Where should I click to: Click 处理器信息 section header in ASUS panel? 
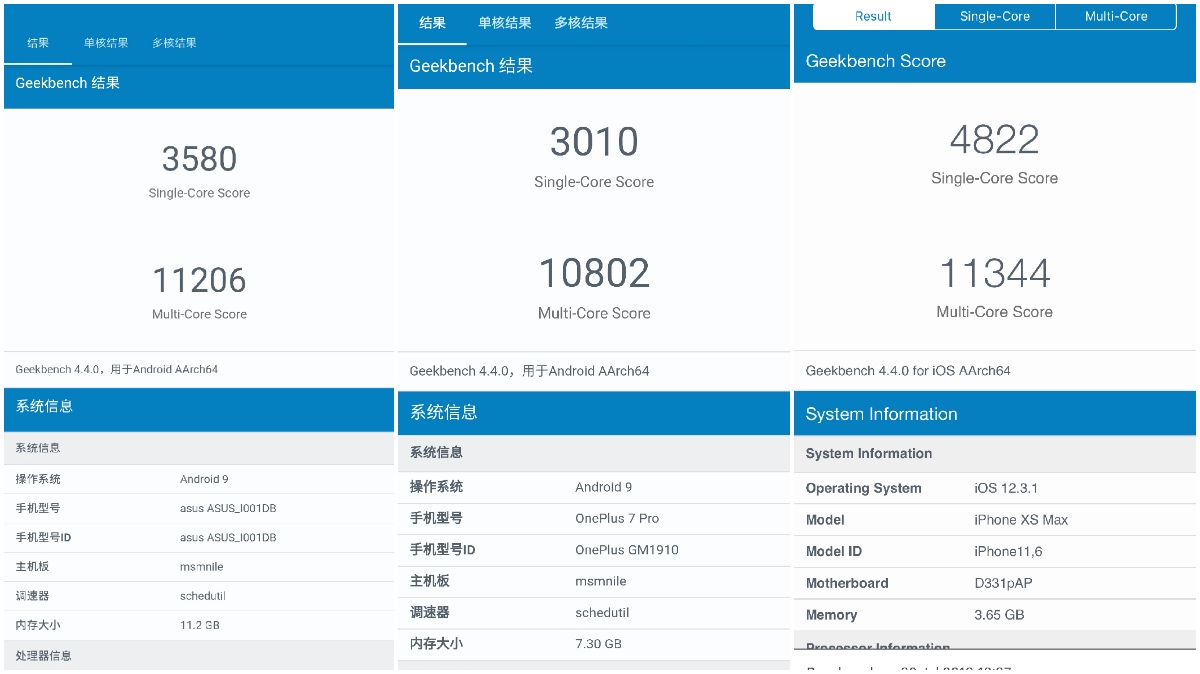(x=199, y=656)
